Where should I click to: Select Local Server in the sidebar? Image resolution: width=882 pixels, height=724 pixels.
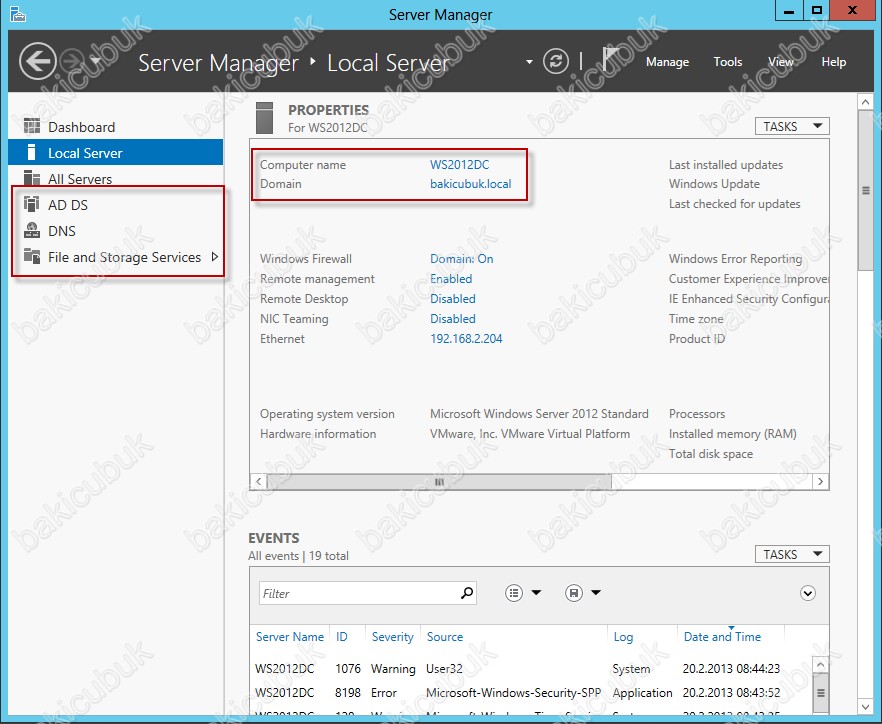coord(115,153)
